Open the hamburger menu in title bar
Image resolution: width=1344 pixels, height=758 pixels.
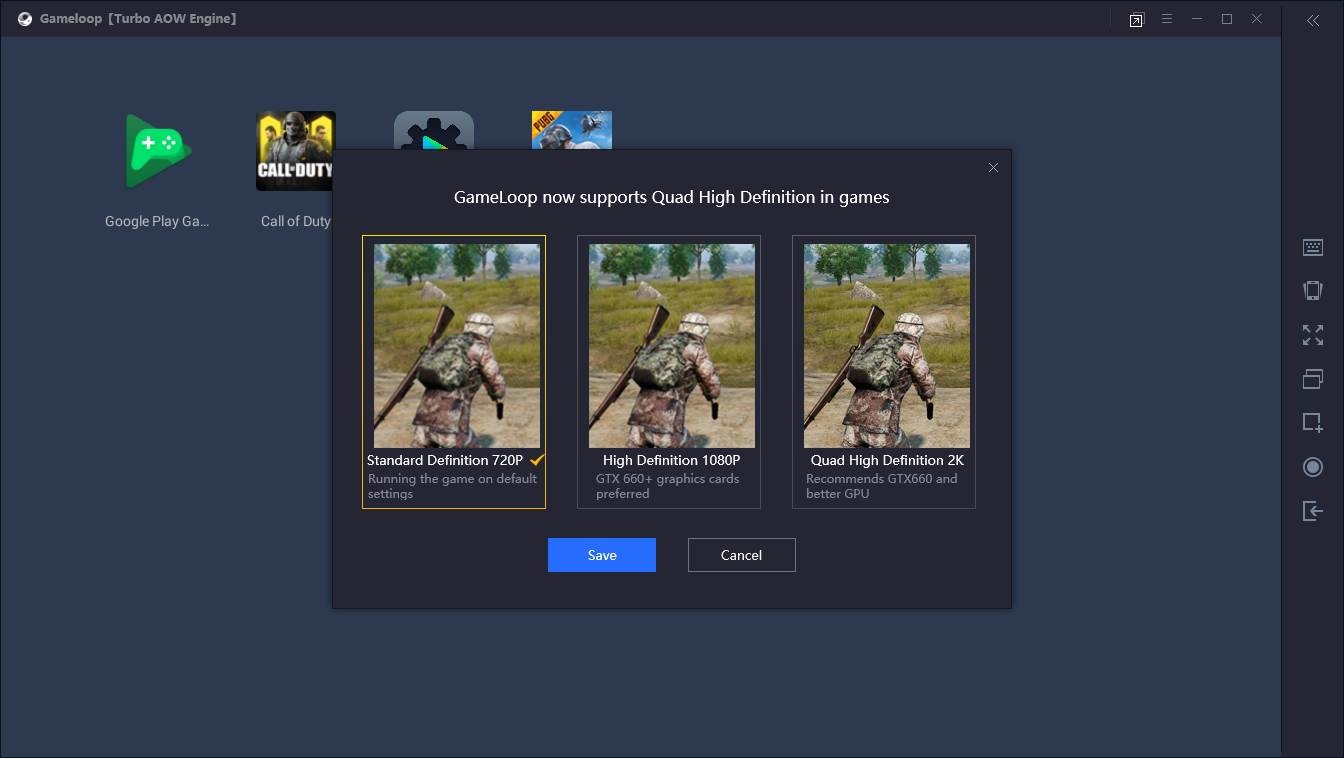(1167, 19)
